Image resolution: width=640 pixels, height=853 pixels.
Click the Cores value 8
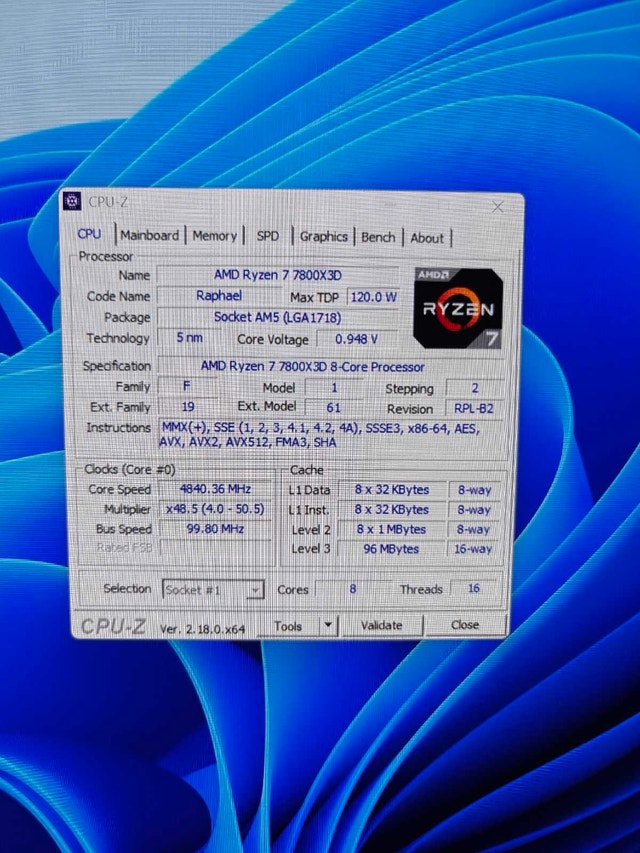click(x=353, y=589)
